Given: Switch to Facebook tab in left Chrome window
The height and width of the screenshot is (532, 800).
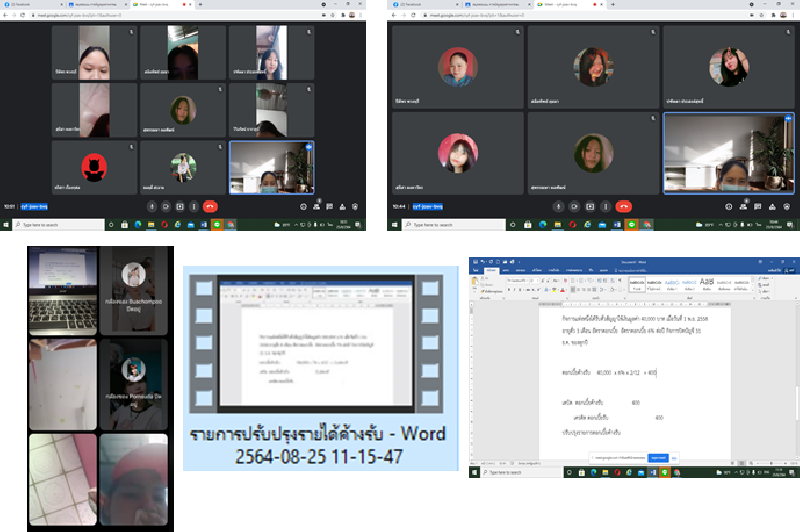Looking at the screenshot, I should [25, 4].
